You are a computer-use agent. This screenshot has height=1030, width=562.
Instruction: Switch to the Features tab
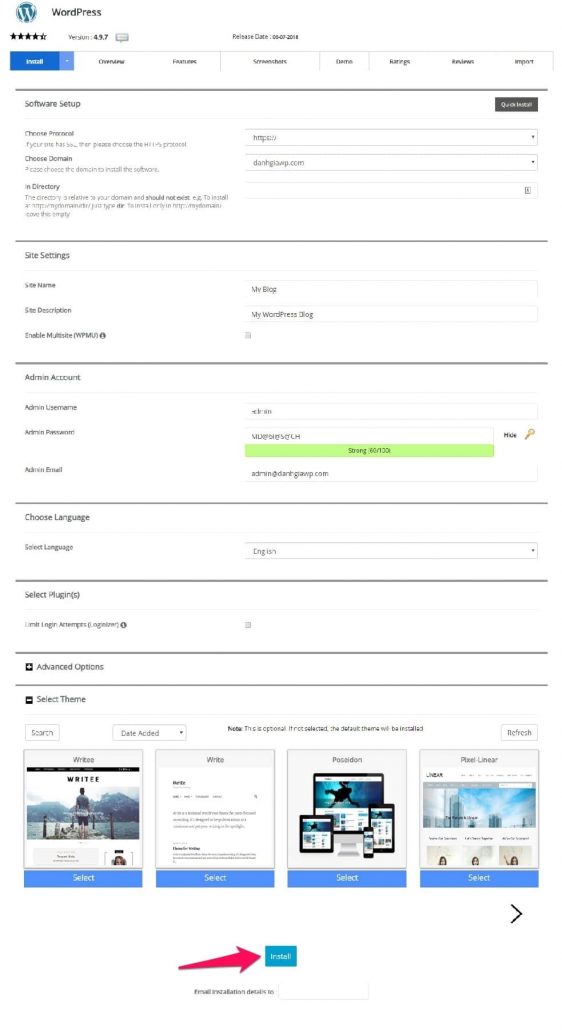184,61
